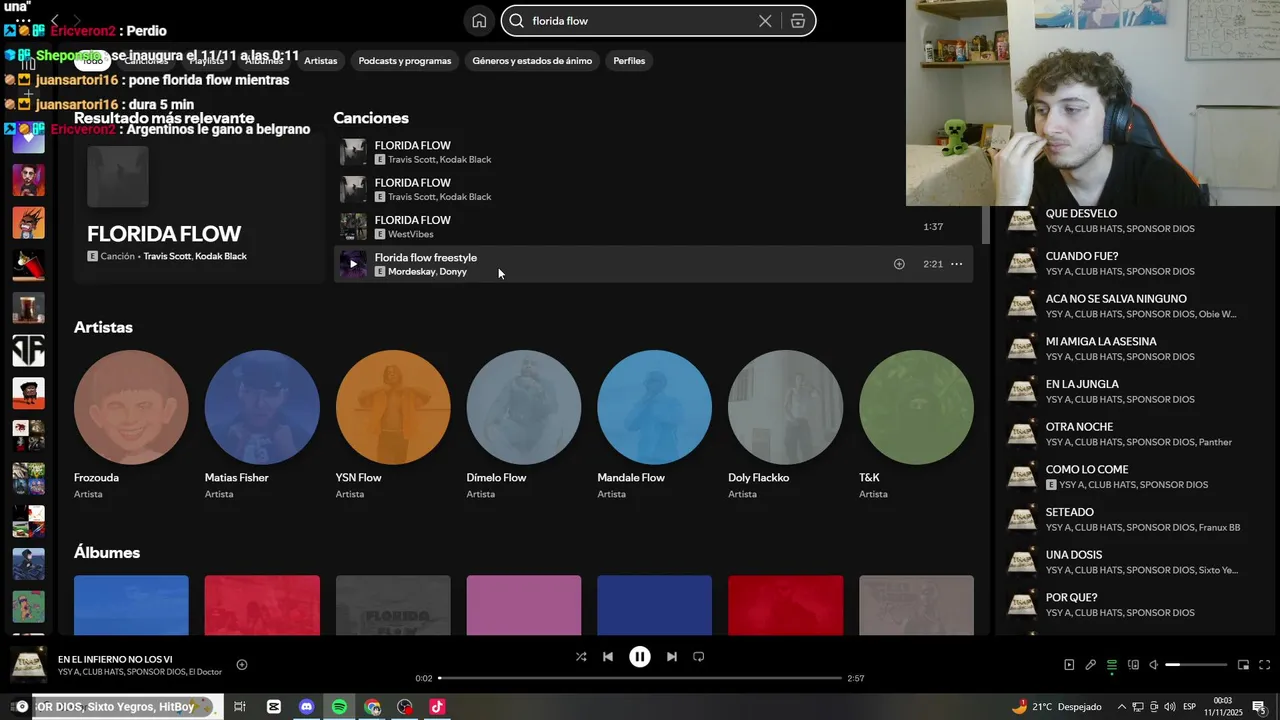Open Frozouda artist profile
The width and height of the screenshot is (1280, 720).
(x=131, y=424)
